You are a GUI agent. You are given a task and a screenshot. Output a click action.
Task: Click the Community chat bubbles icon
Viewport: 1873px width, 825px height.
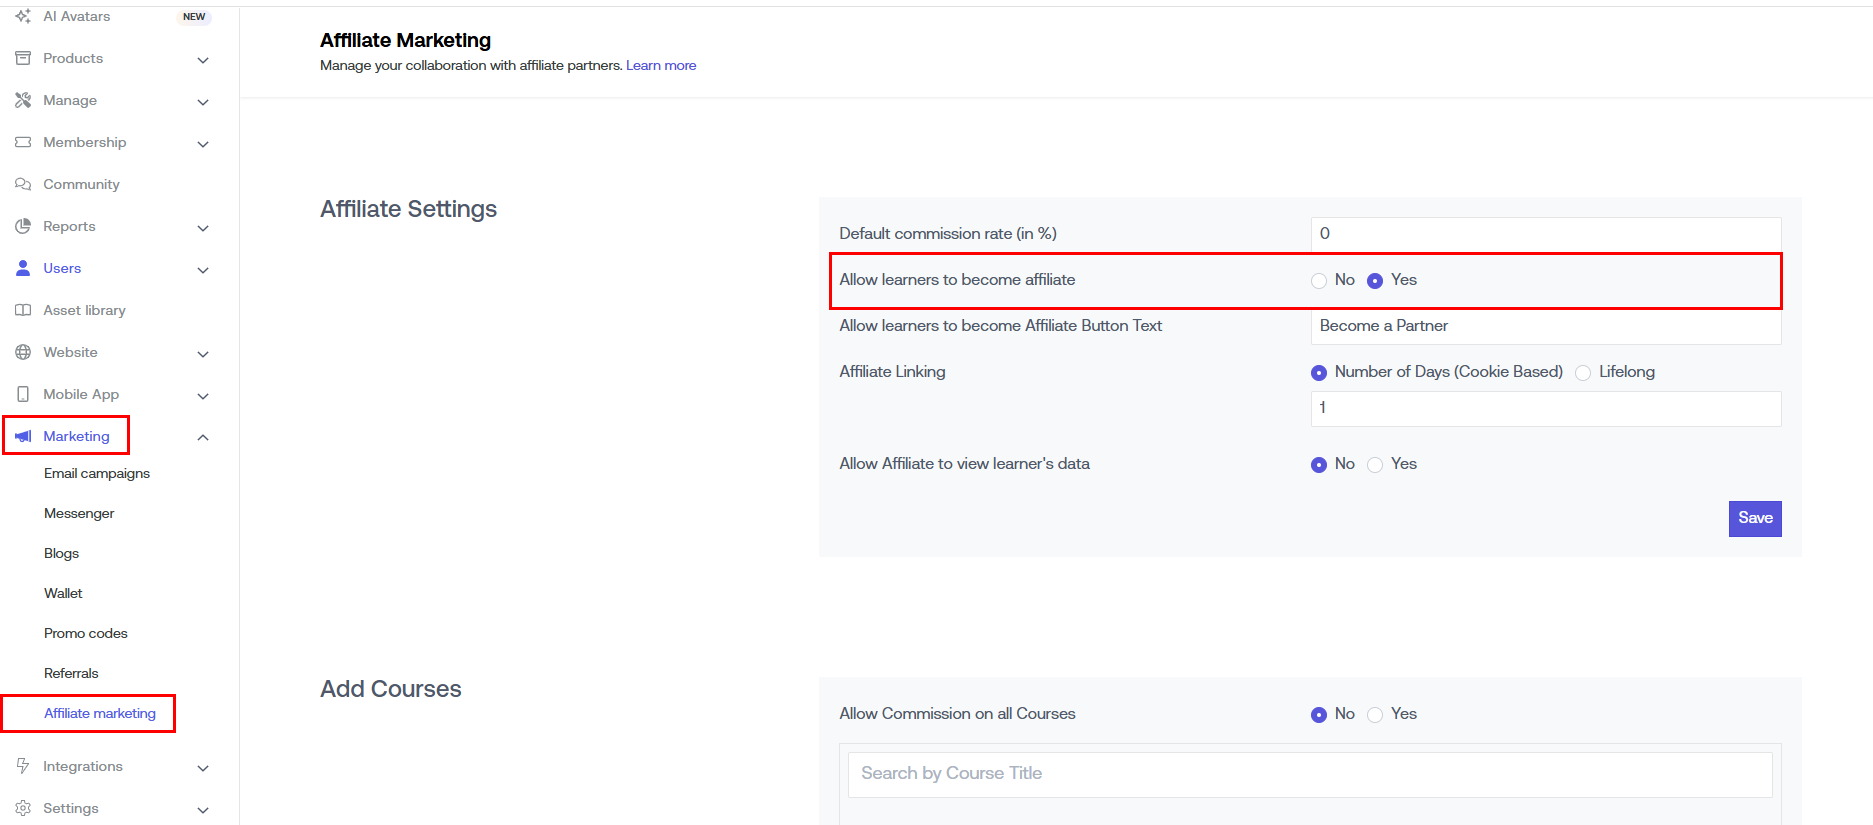tap(23, 184)
